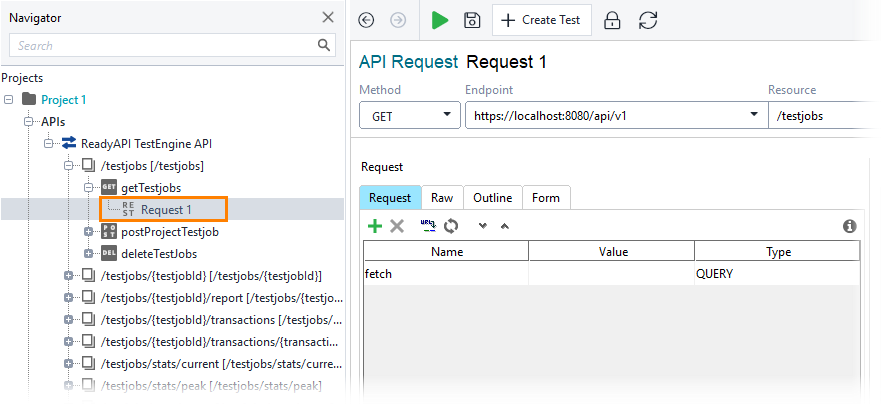This screenshot has height=405, width=882.
Task: Click the refresh arrows icon in top toolbar
Action: click(x=648, y=21)
